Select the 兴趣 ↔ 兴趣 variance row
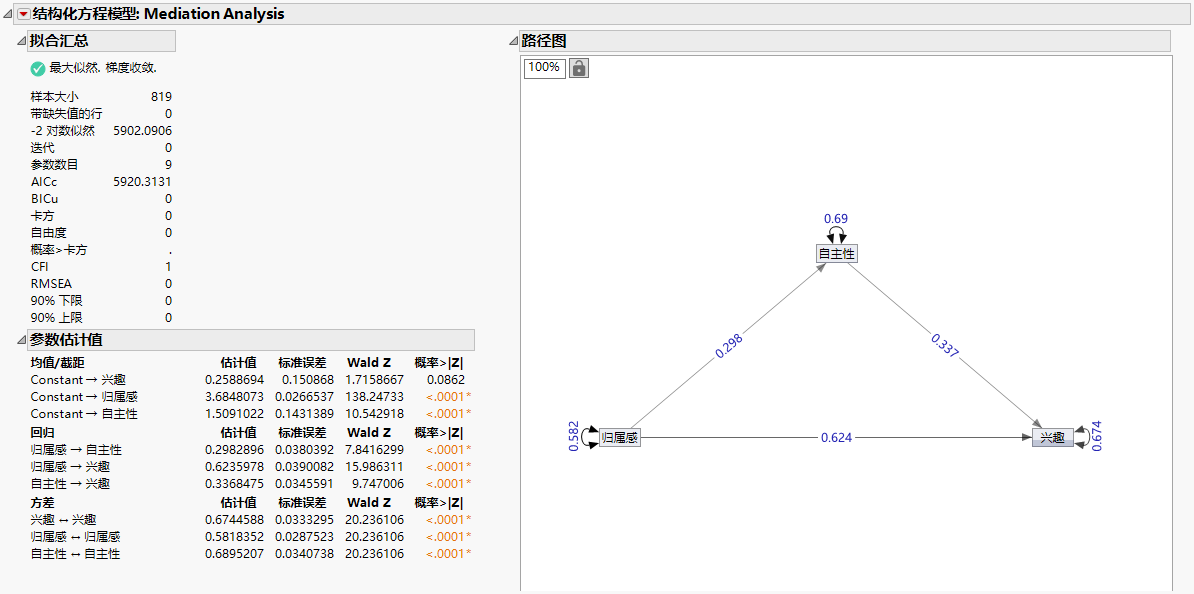Image resolution: width=1194 pixels, height=594 pixels. (251, 520)
